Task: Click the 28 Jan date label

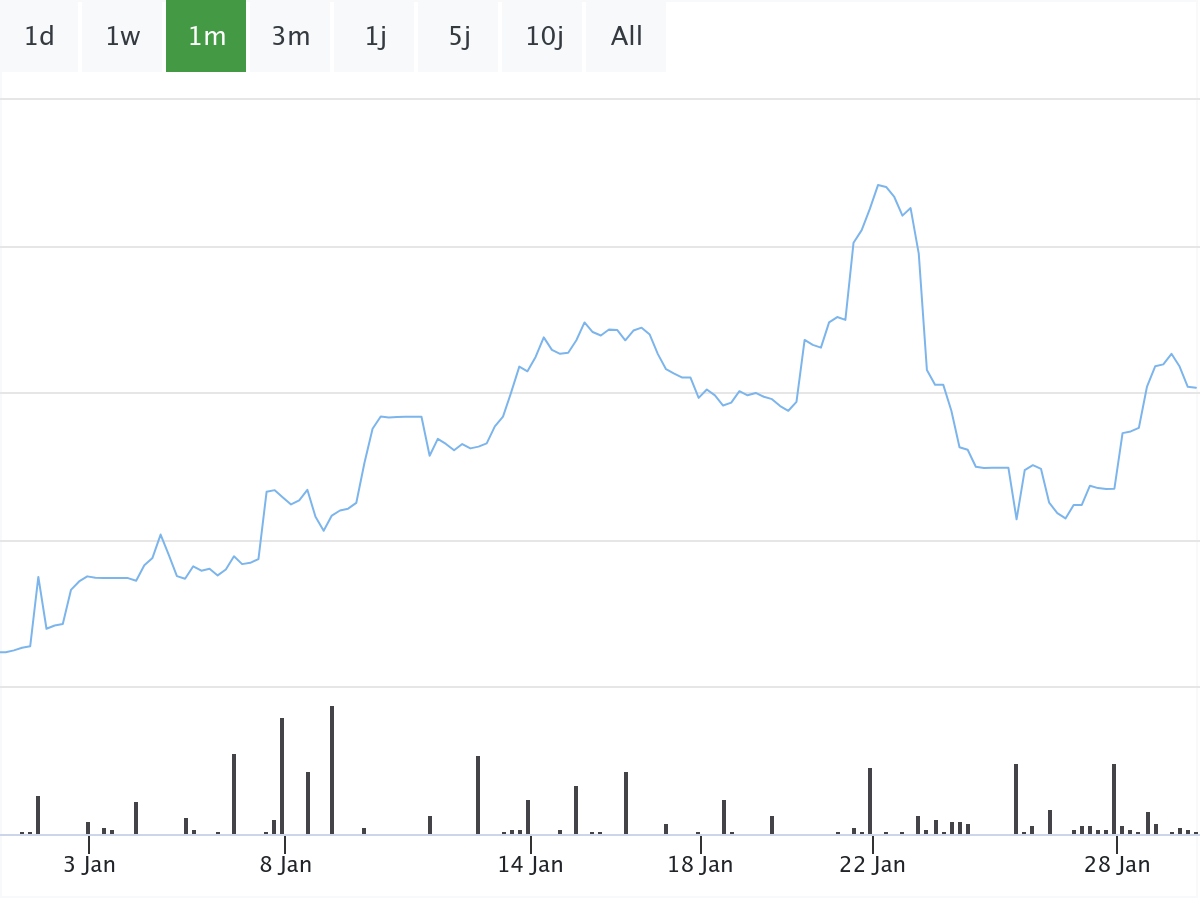Action: [x=1117, y=865]
